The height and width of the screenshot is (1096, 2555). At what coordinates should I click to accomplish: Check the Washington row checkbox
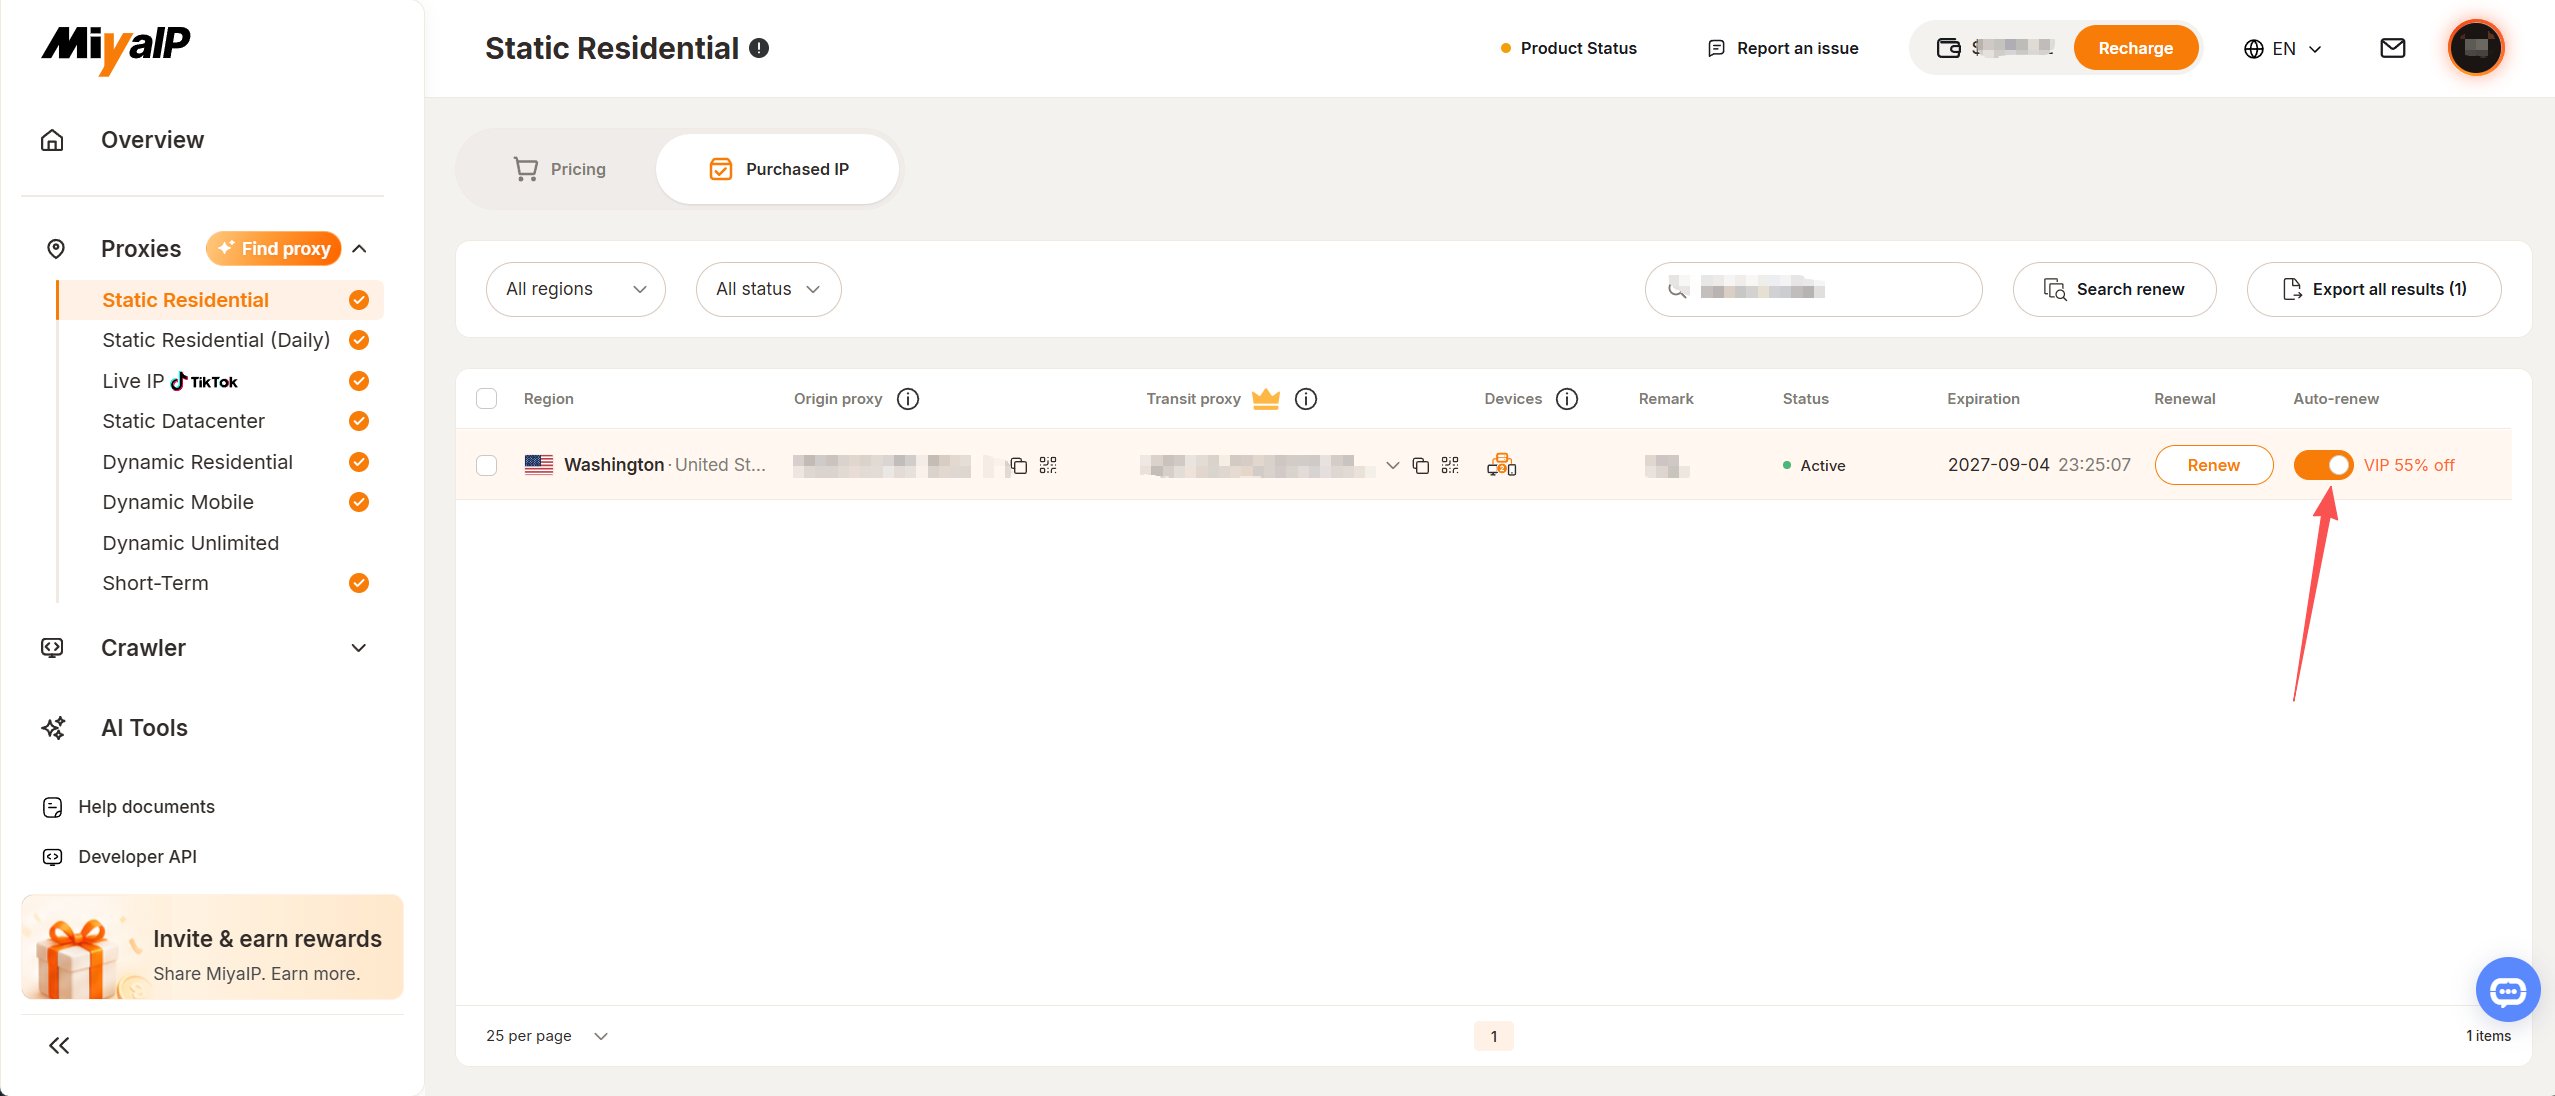click(487, 465)
